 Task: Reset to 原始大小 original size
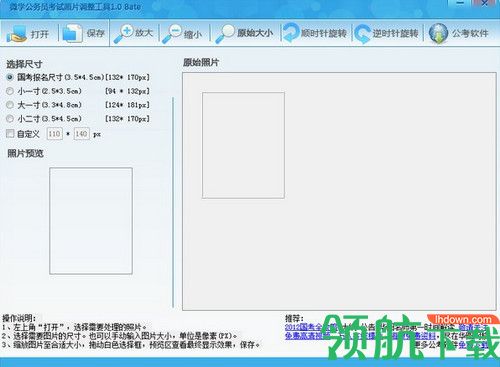(x=244, y=33)
